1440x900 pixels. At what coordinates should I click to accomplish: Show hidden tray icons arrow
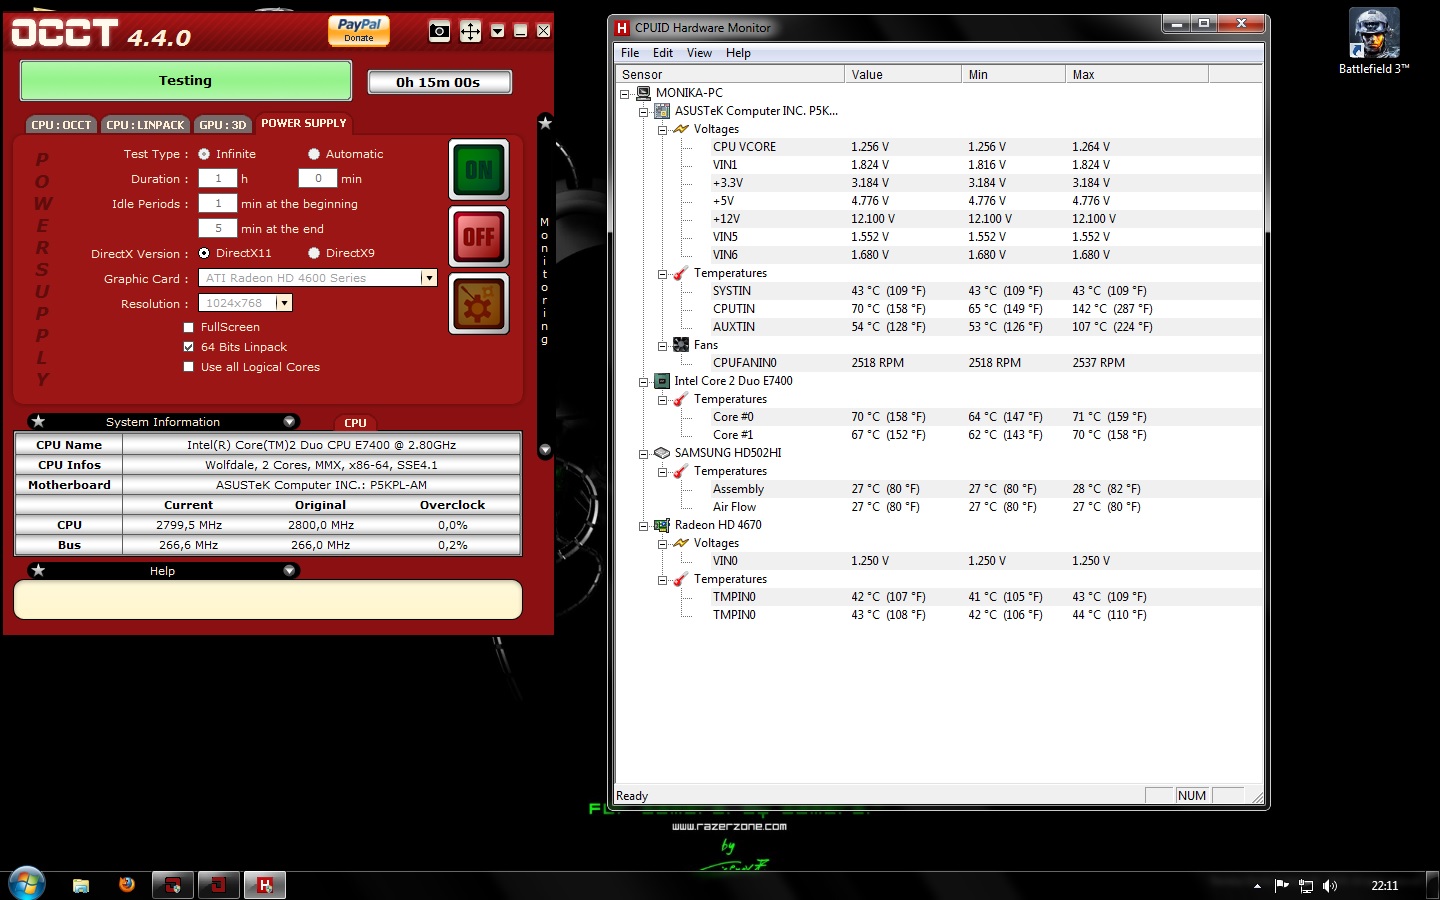1257,886
